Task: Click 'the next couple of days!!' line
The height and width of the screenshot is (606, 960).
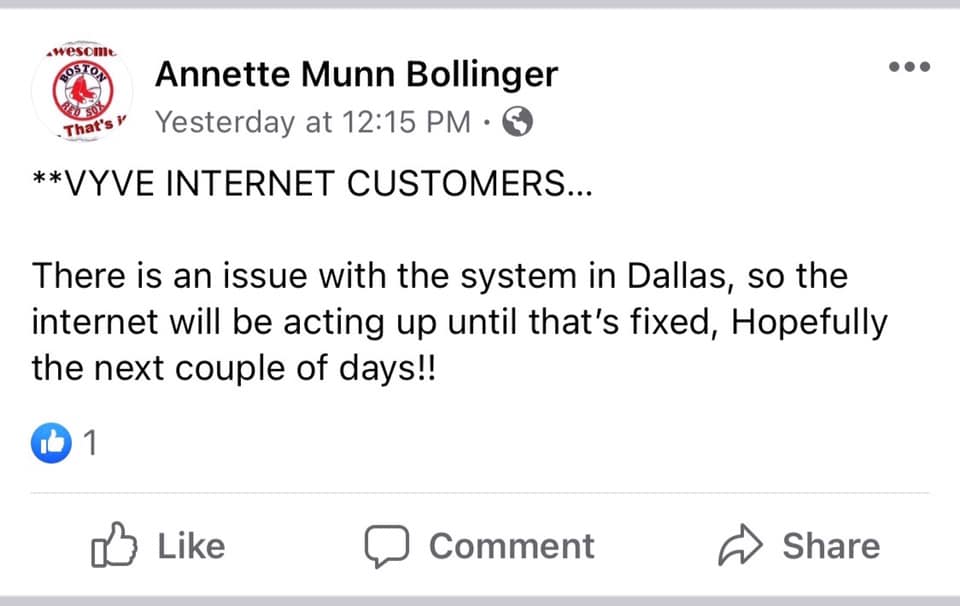Action: 235,369
